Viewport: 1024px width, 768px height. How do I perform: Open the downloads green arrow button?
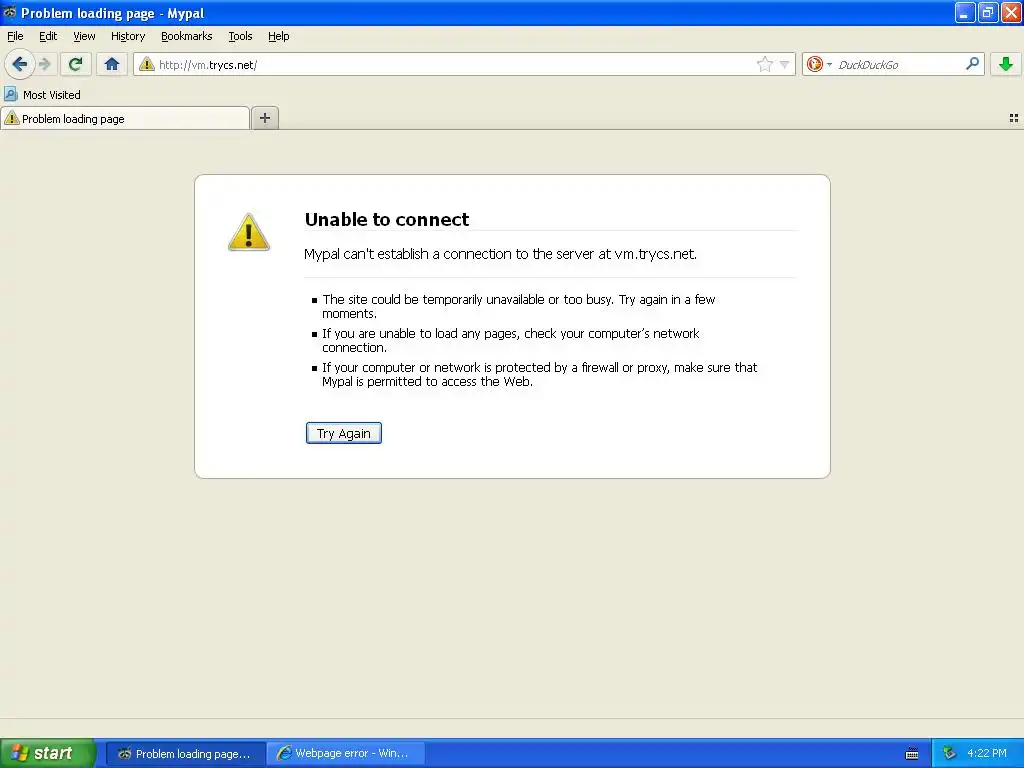click(1006, 64)
